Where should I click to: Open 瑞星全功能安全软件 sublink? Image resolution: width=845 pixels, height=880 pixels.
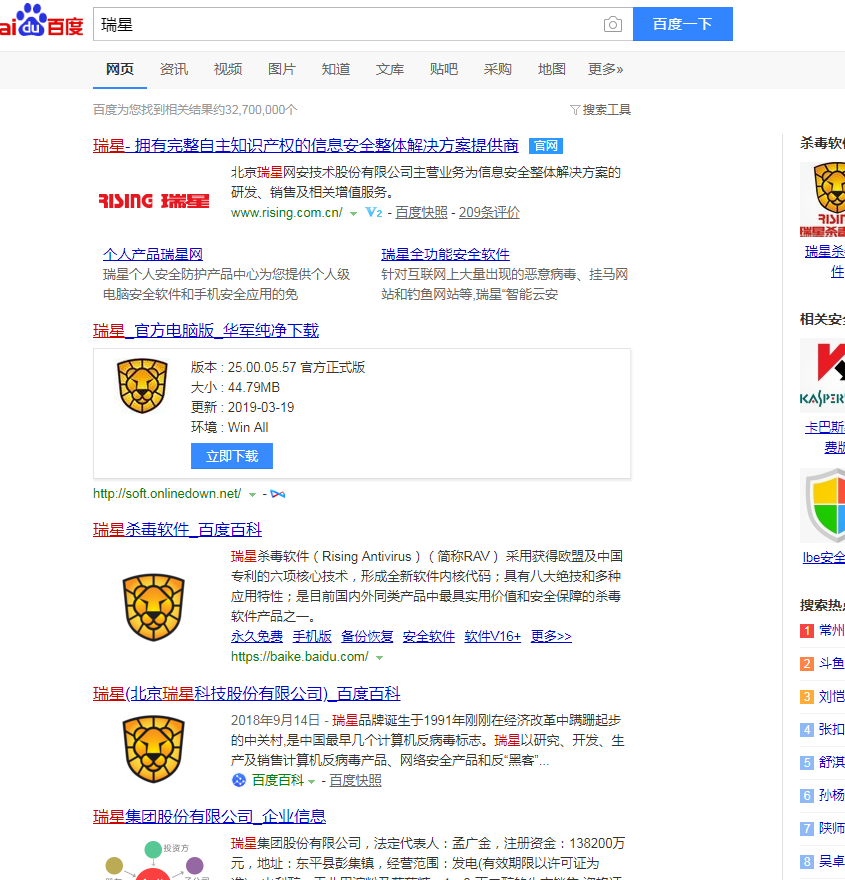coord(446,254)
